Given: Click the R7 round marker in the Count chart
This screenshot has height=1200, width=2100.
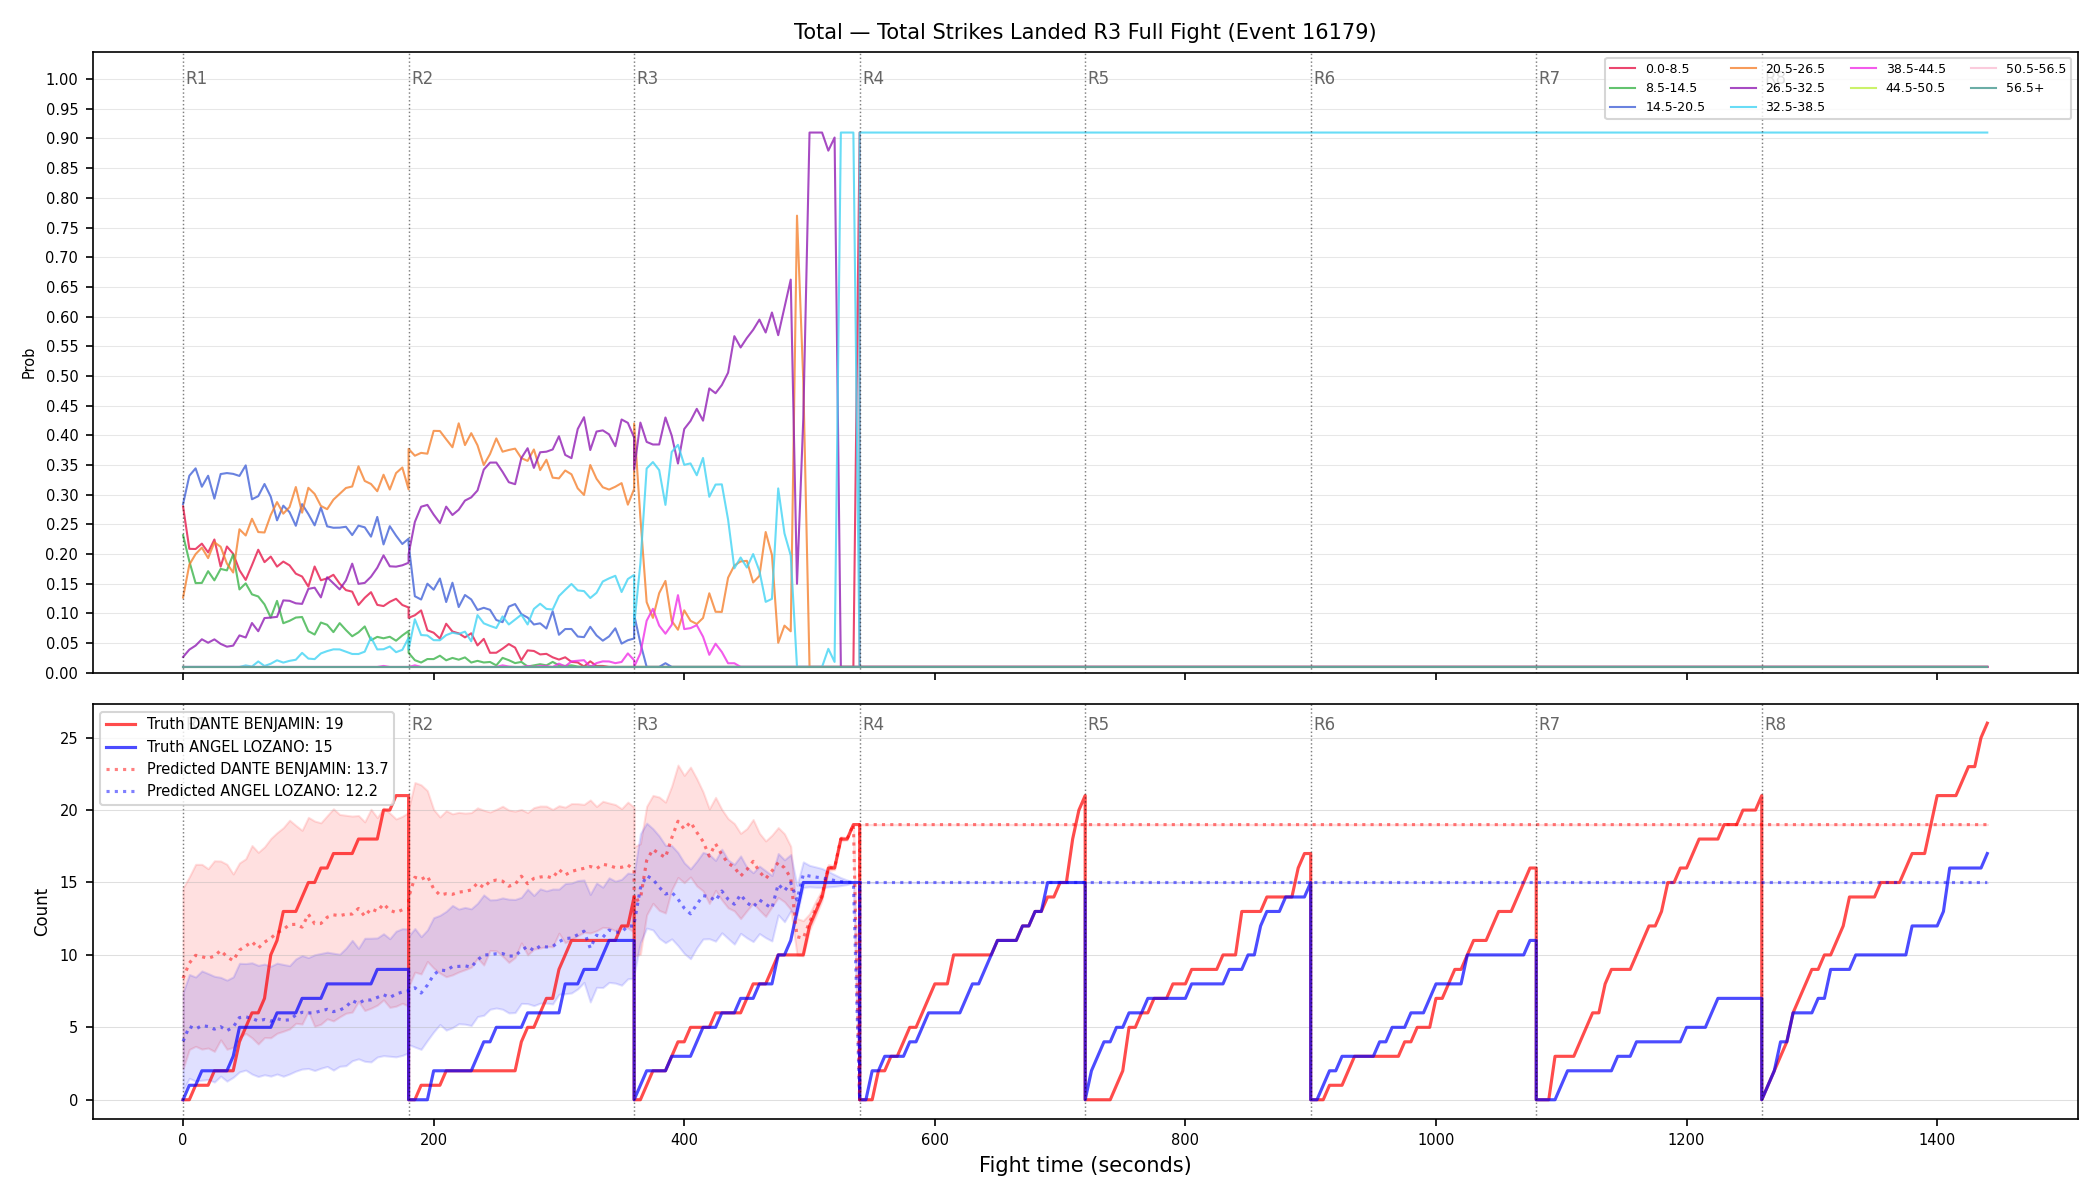Looking at the screenshot, I should [x=1549, y=724].
